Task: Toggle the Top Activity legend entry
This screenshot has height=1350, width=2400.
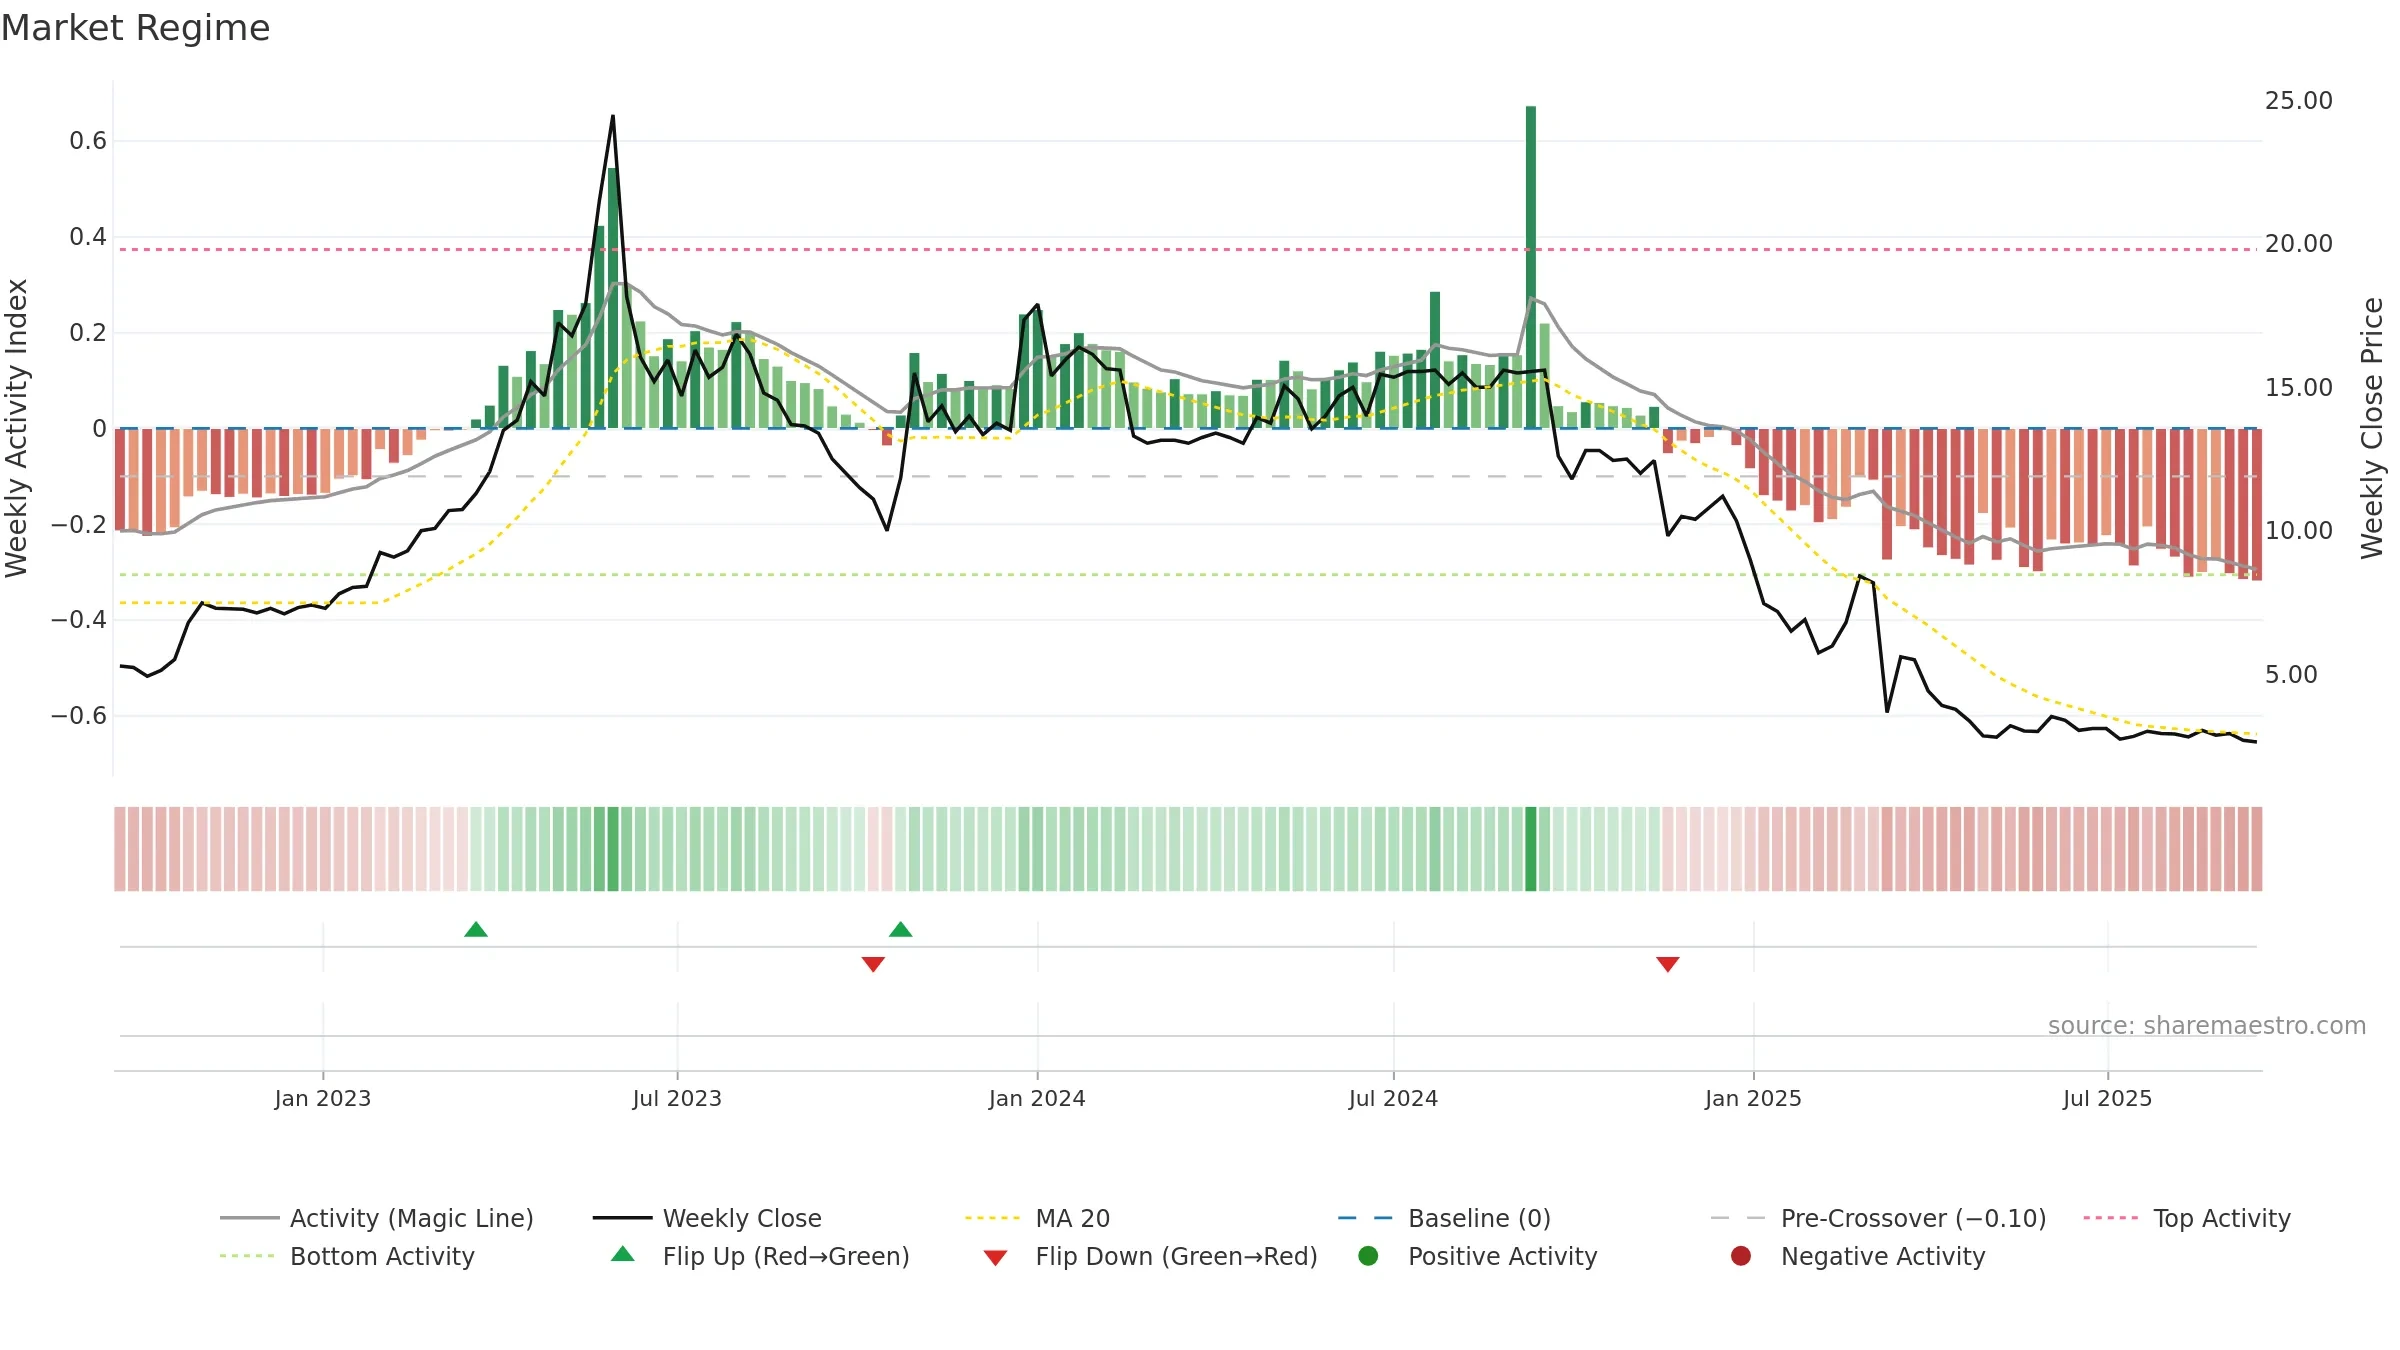Action: click(2186, 1218)
